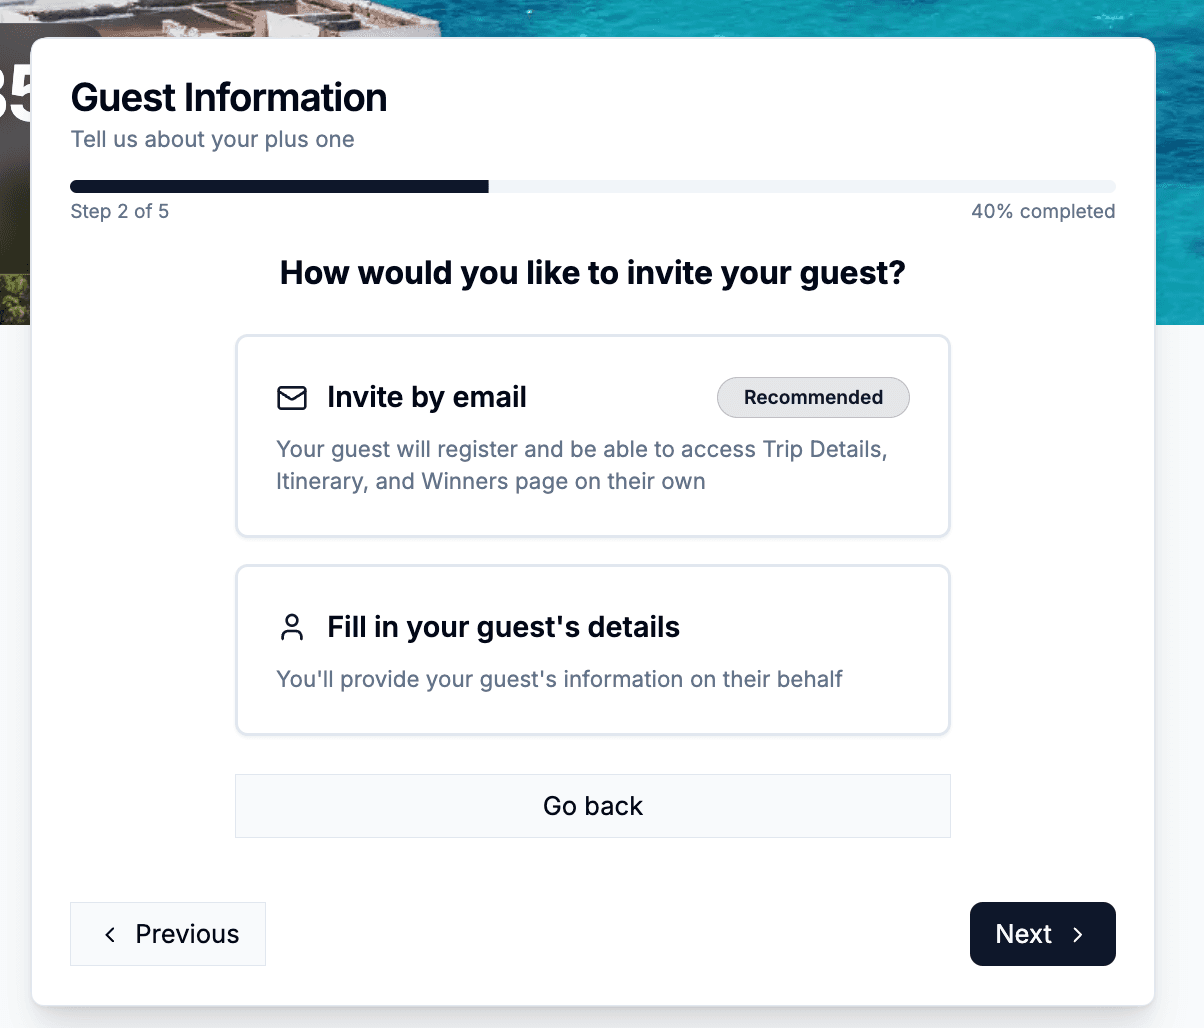This screenshot has height=1028, width=1204.
Task: Choose the Fill in your guest's details title
Action: click(503, 628)
